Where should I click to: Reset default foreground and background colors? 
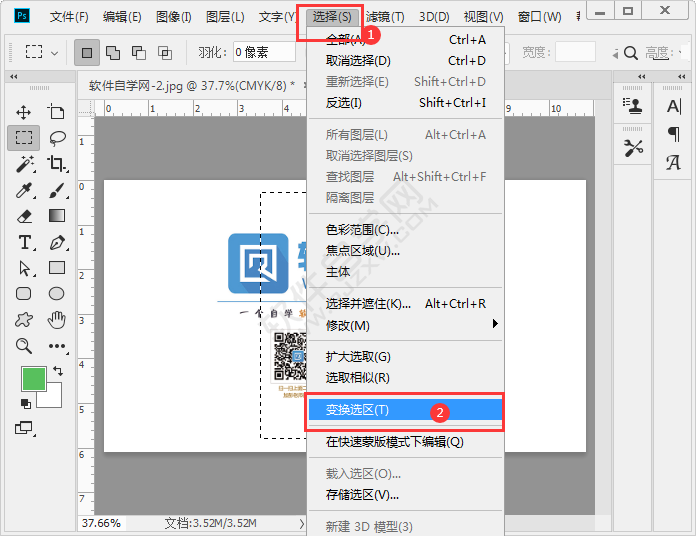pos(26,403)
